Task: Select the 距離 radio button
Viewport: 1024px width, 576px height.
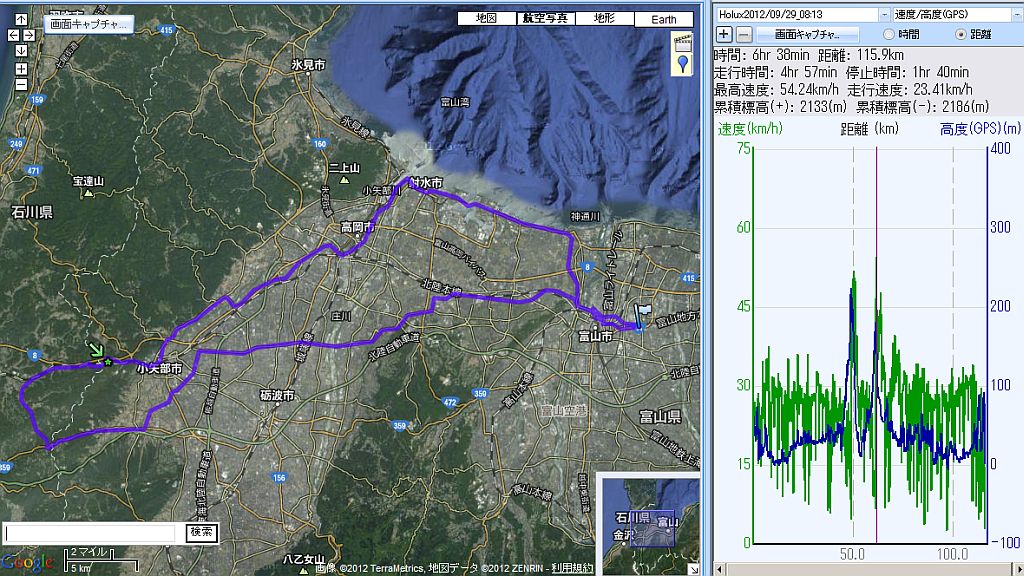Action: pyautogui.click(x=961, y=34)
